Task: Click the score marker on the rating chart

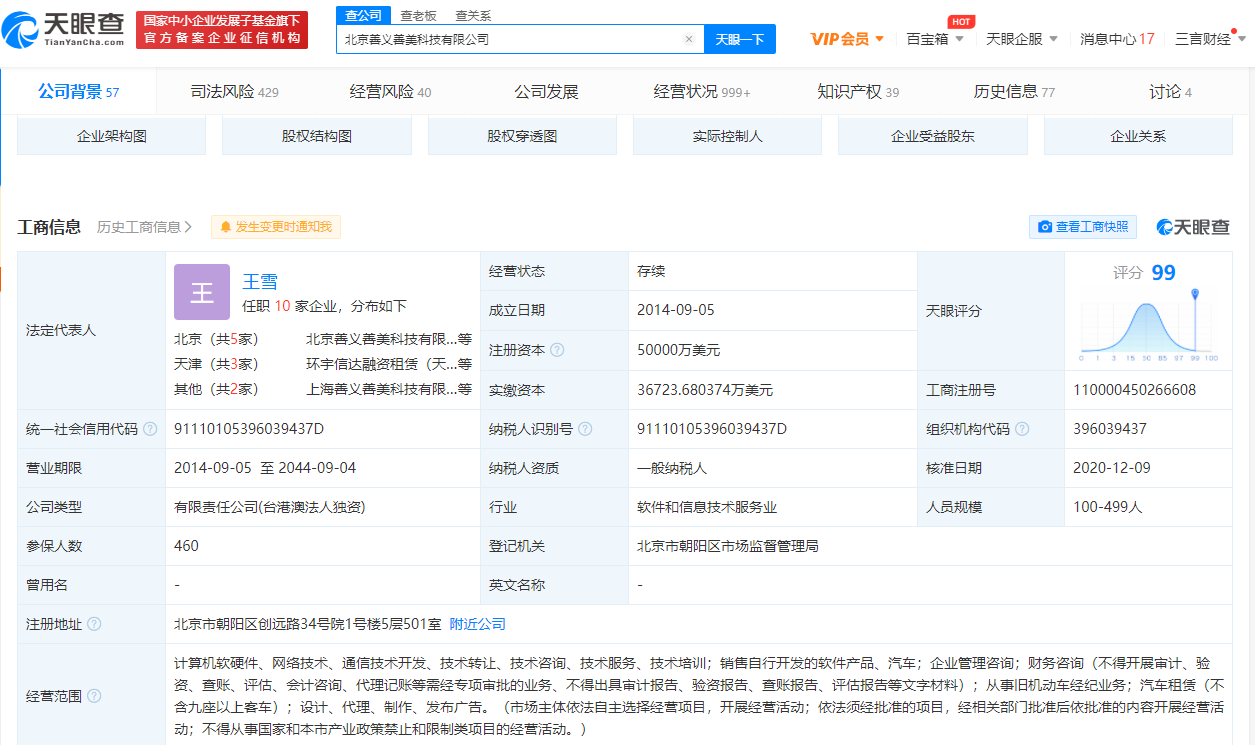Action: point(1194,294)
